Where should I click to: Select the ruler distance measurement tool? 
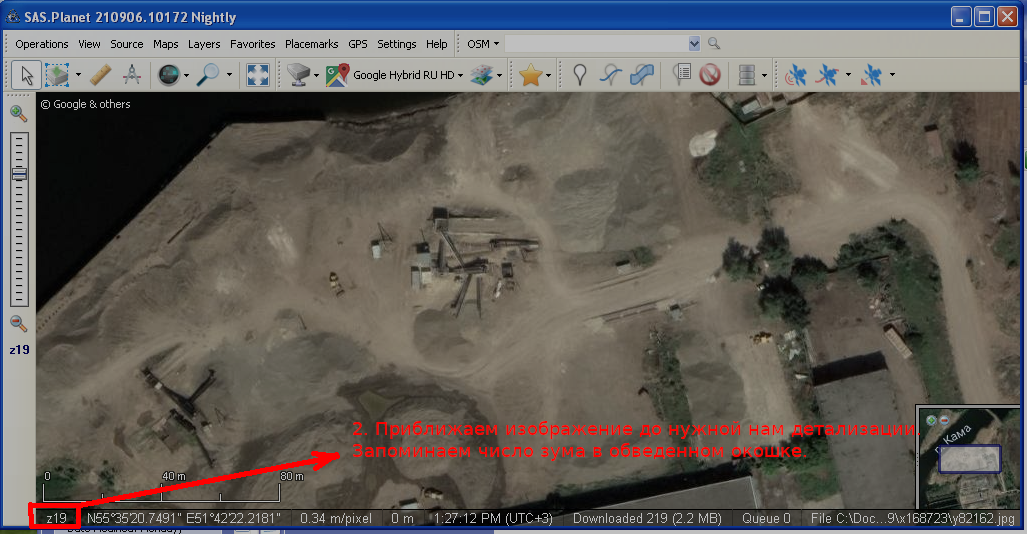point(99,75)
